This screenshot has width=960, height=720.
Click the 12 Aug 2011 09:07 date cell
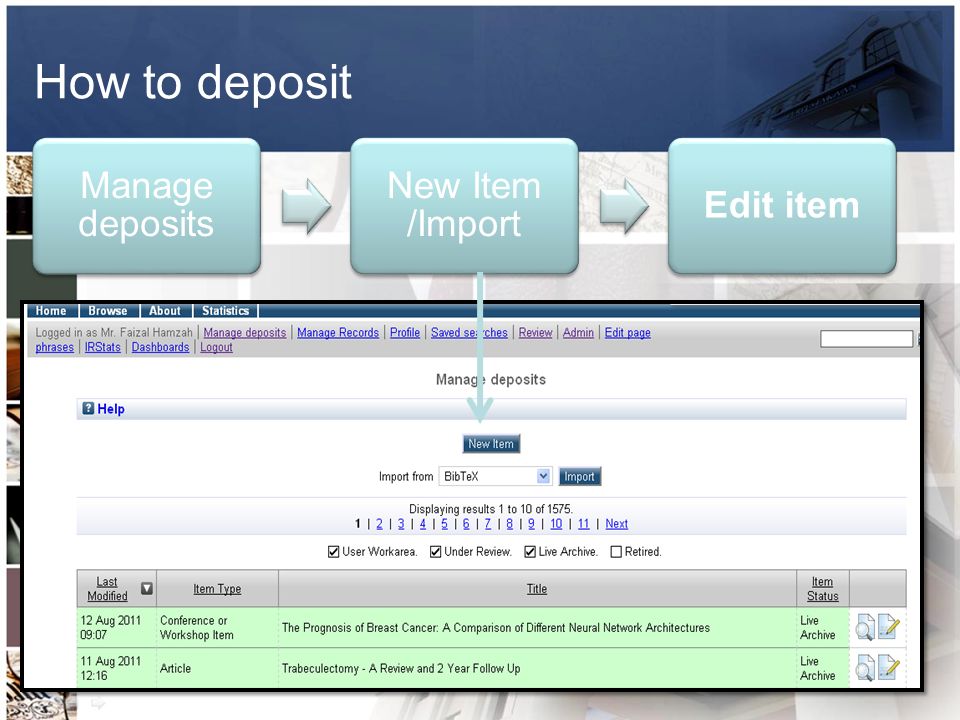tap(116, 628)
